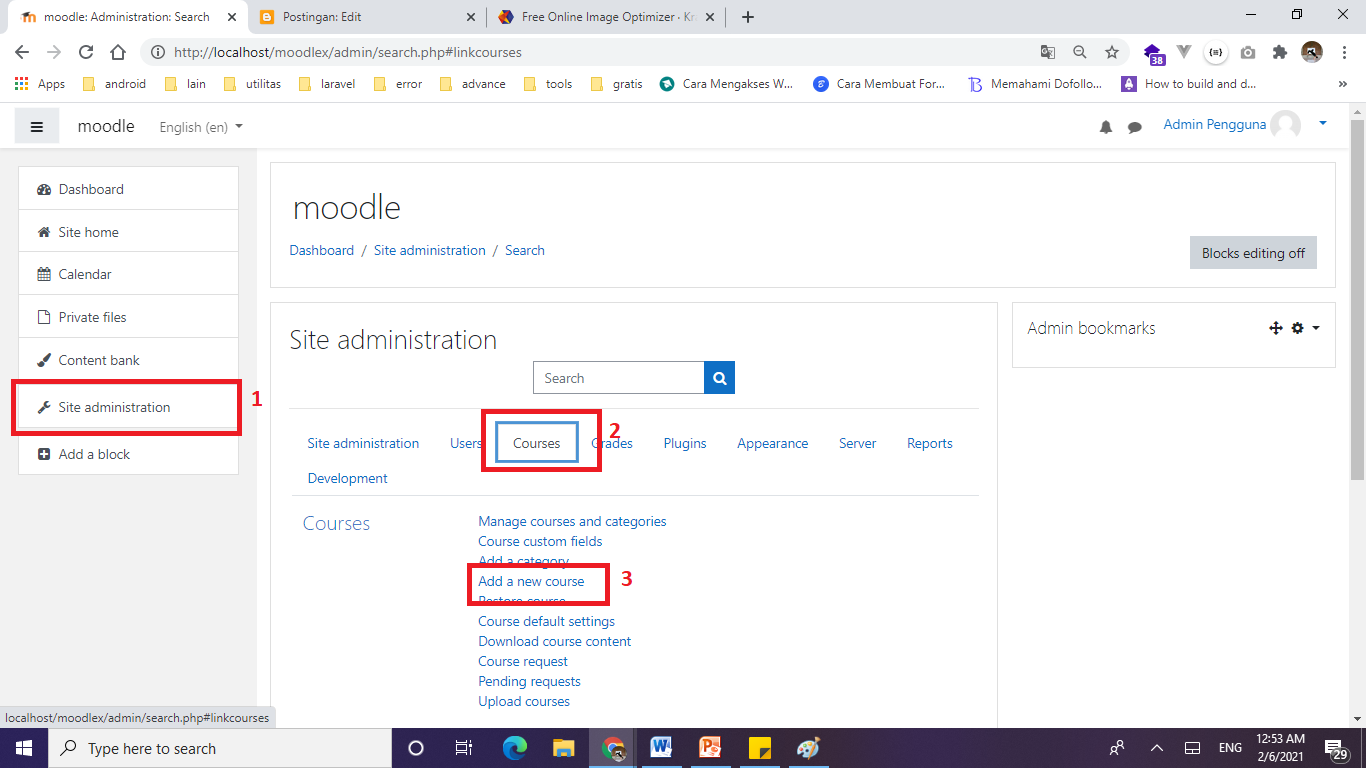The width and height of the screenshot is (1366, 768).
Task: Focus the Site administration search field
Action: click(619, 378)
